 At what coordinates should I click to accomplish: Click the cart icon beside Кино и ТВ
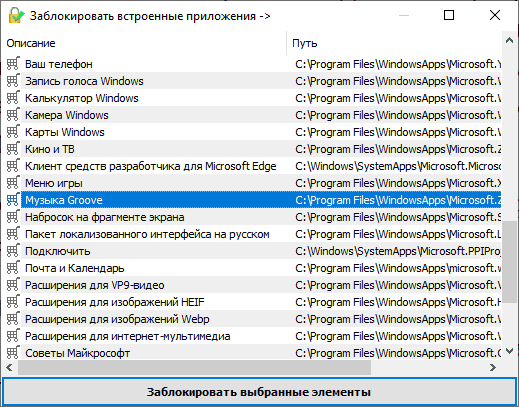click(13, 148)
